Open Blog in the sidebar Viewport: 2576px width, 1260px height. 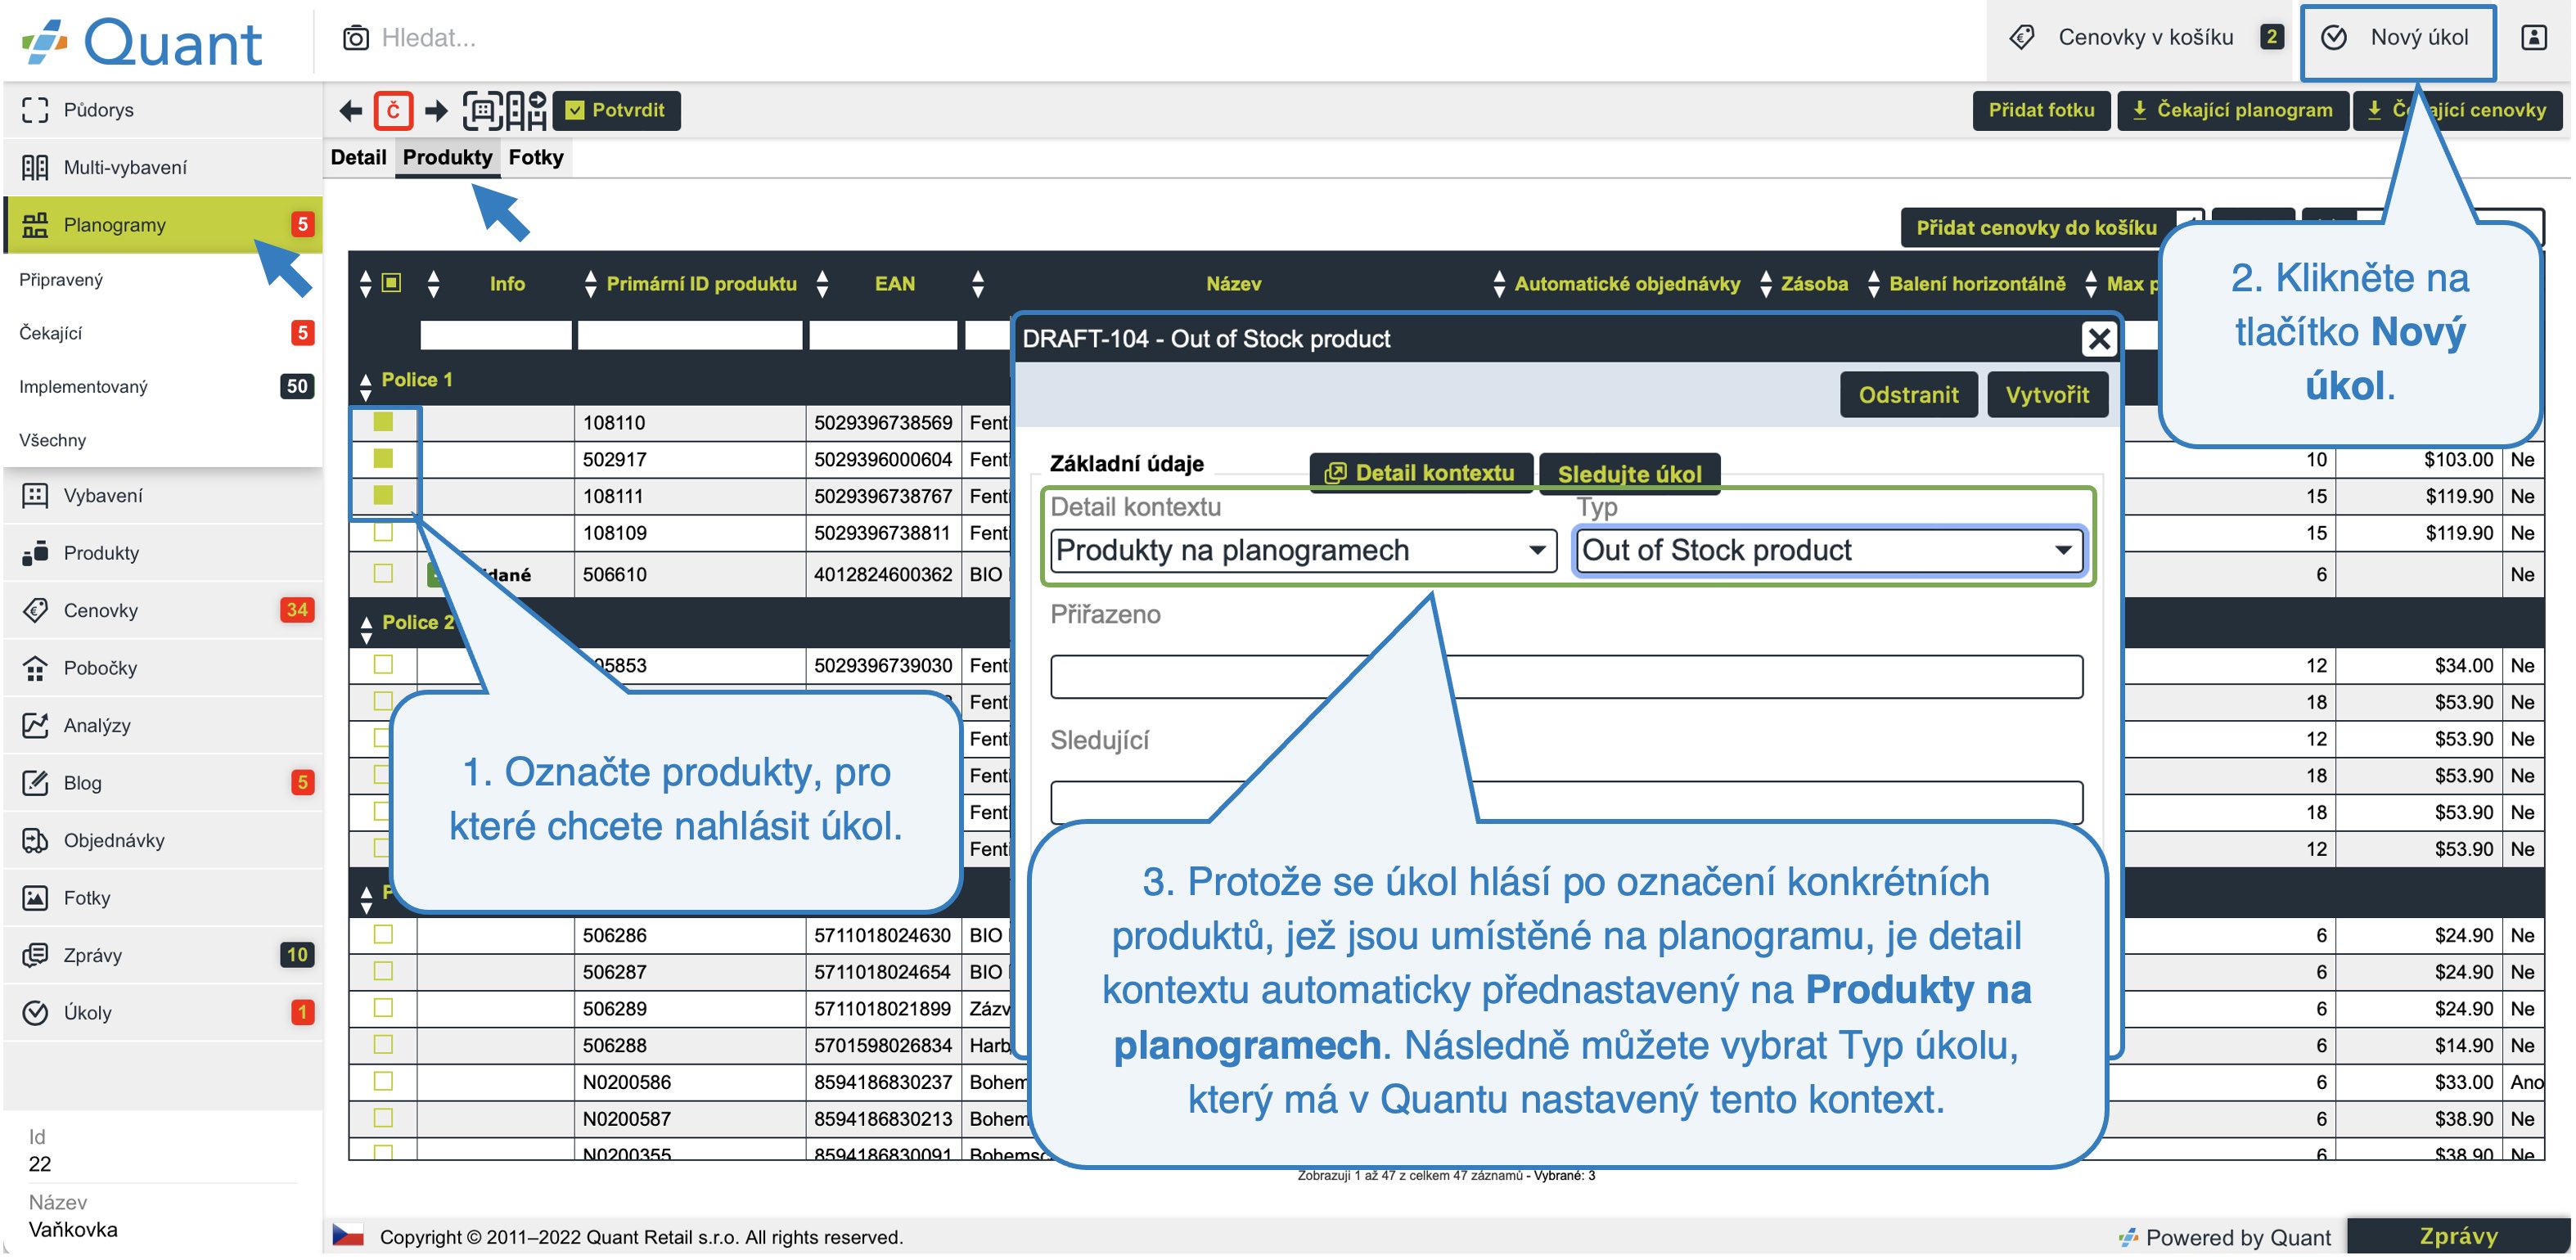[x=163, y=783]
